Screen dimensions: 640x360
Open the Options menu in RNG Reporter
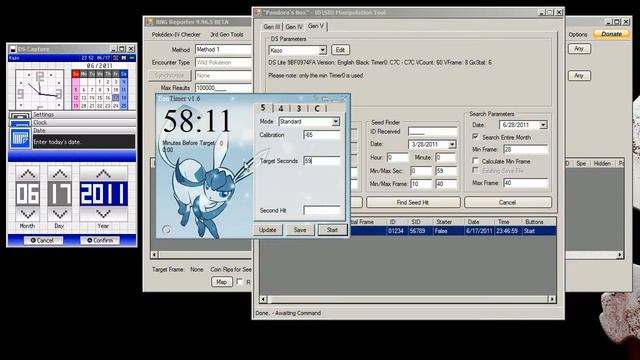(578, 35)
